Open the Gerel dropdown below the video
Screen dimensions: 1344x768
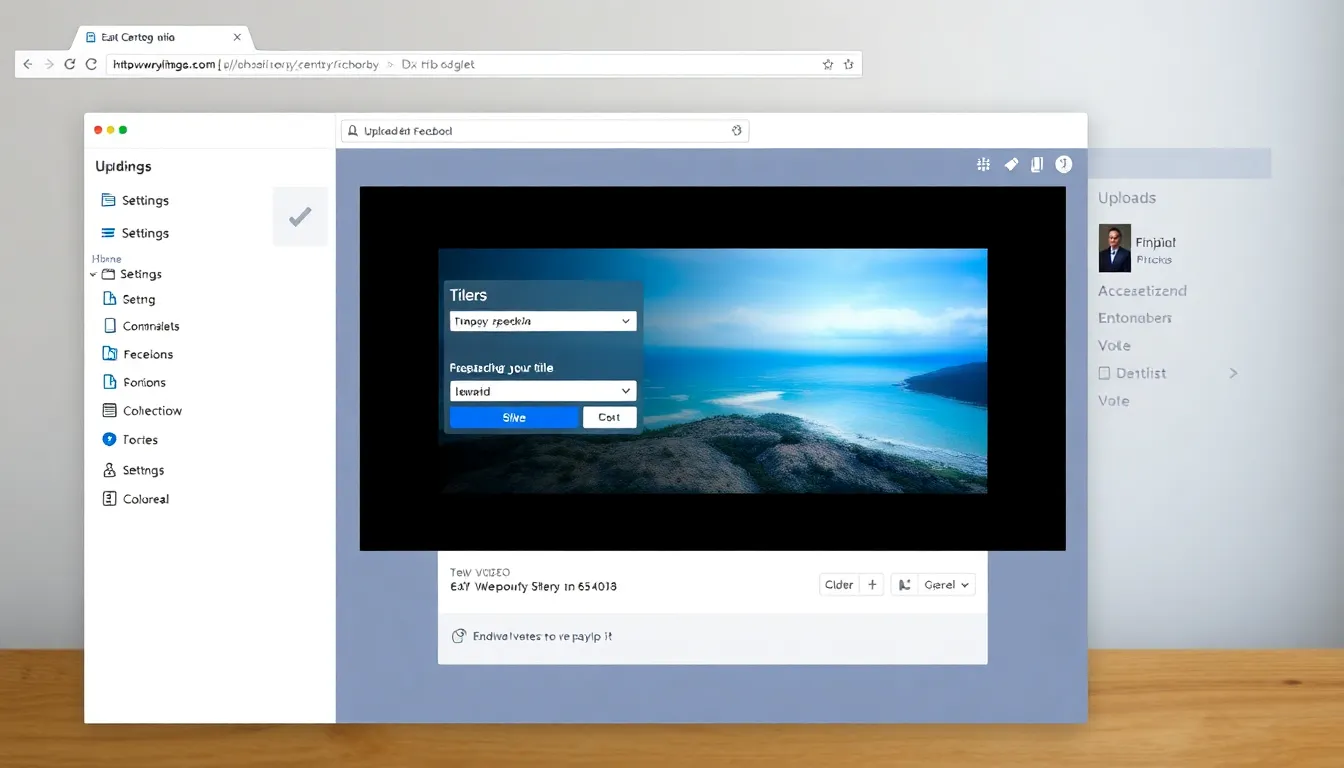tap(946, 585)
